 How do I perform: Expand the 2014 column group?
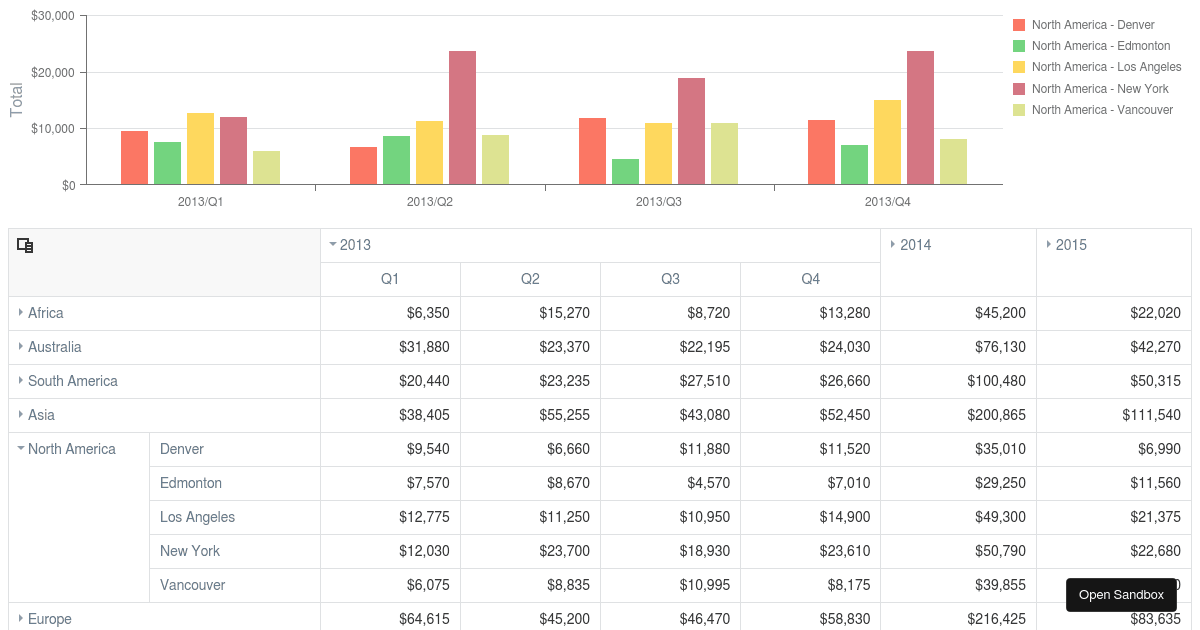(893, 244)
